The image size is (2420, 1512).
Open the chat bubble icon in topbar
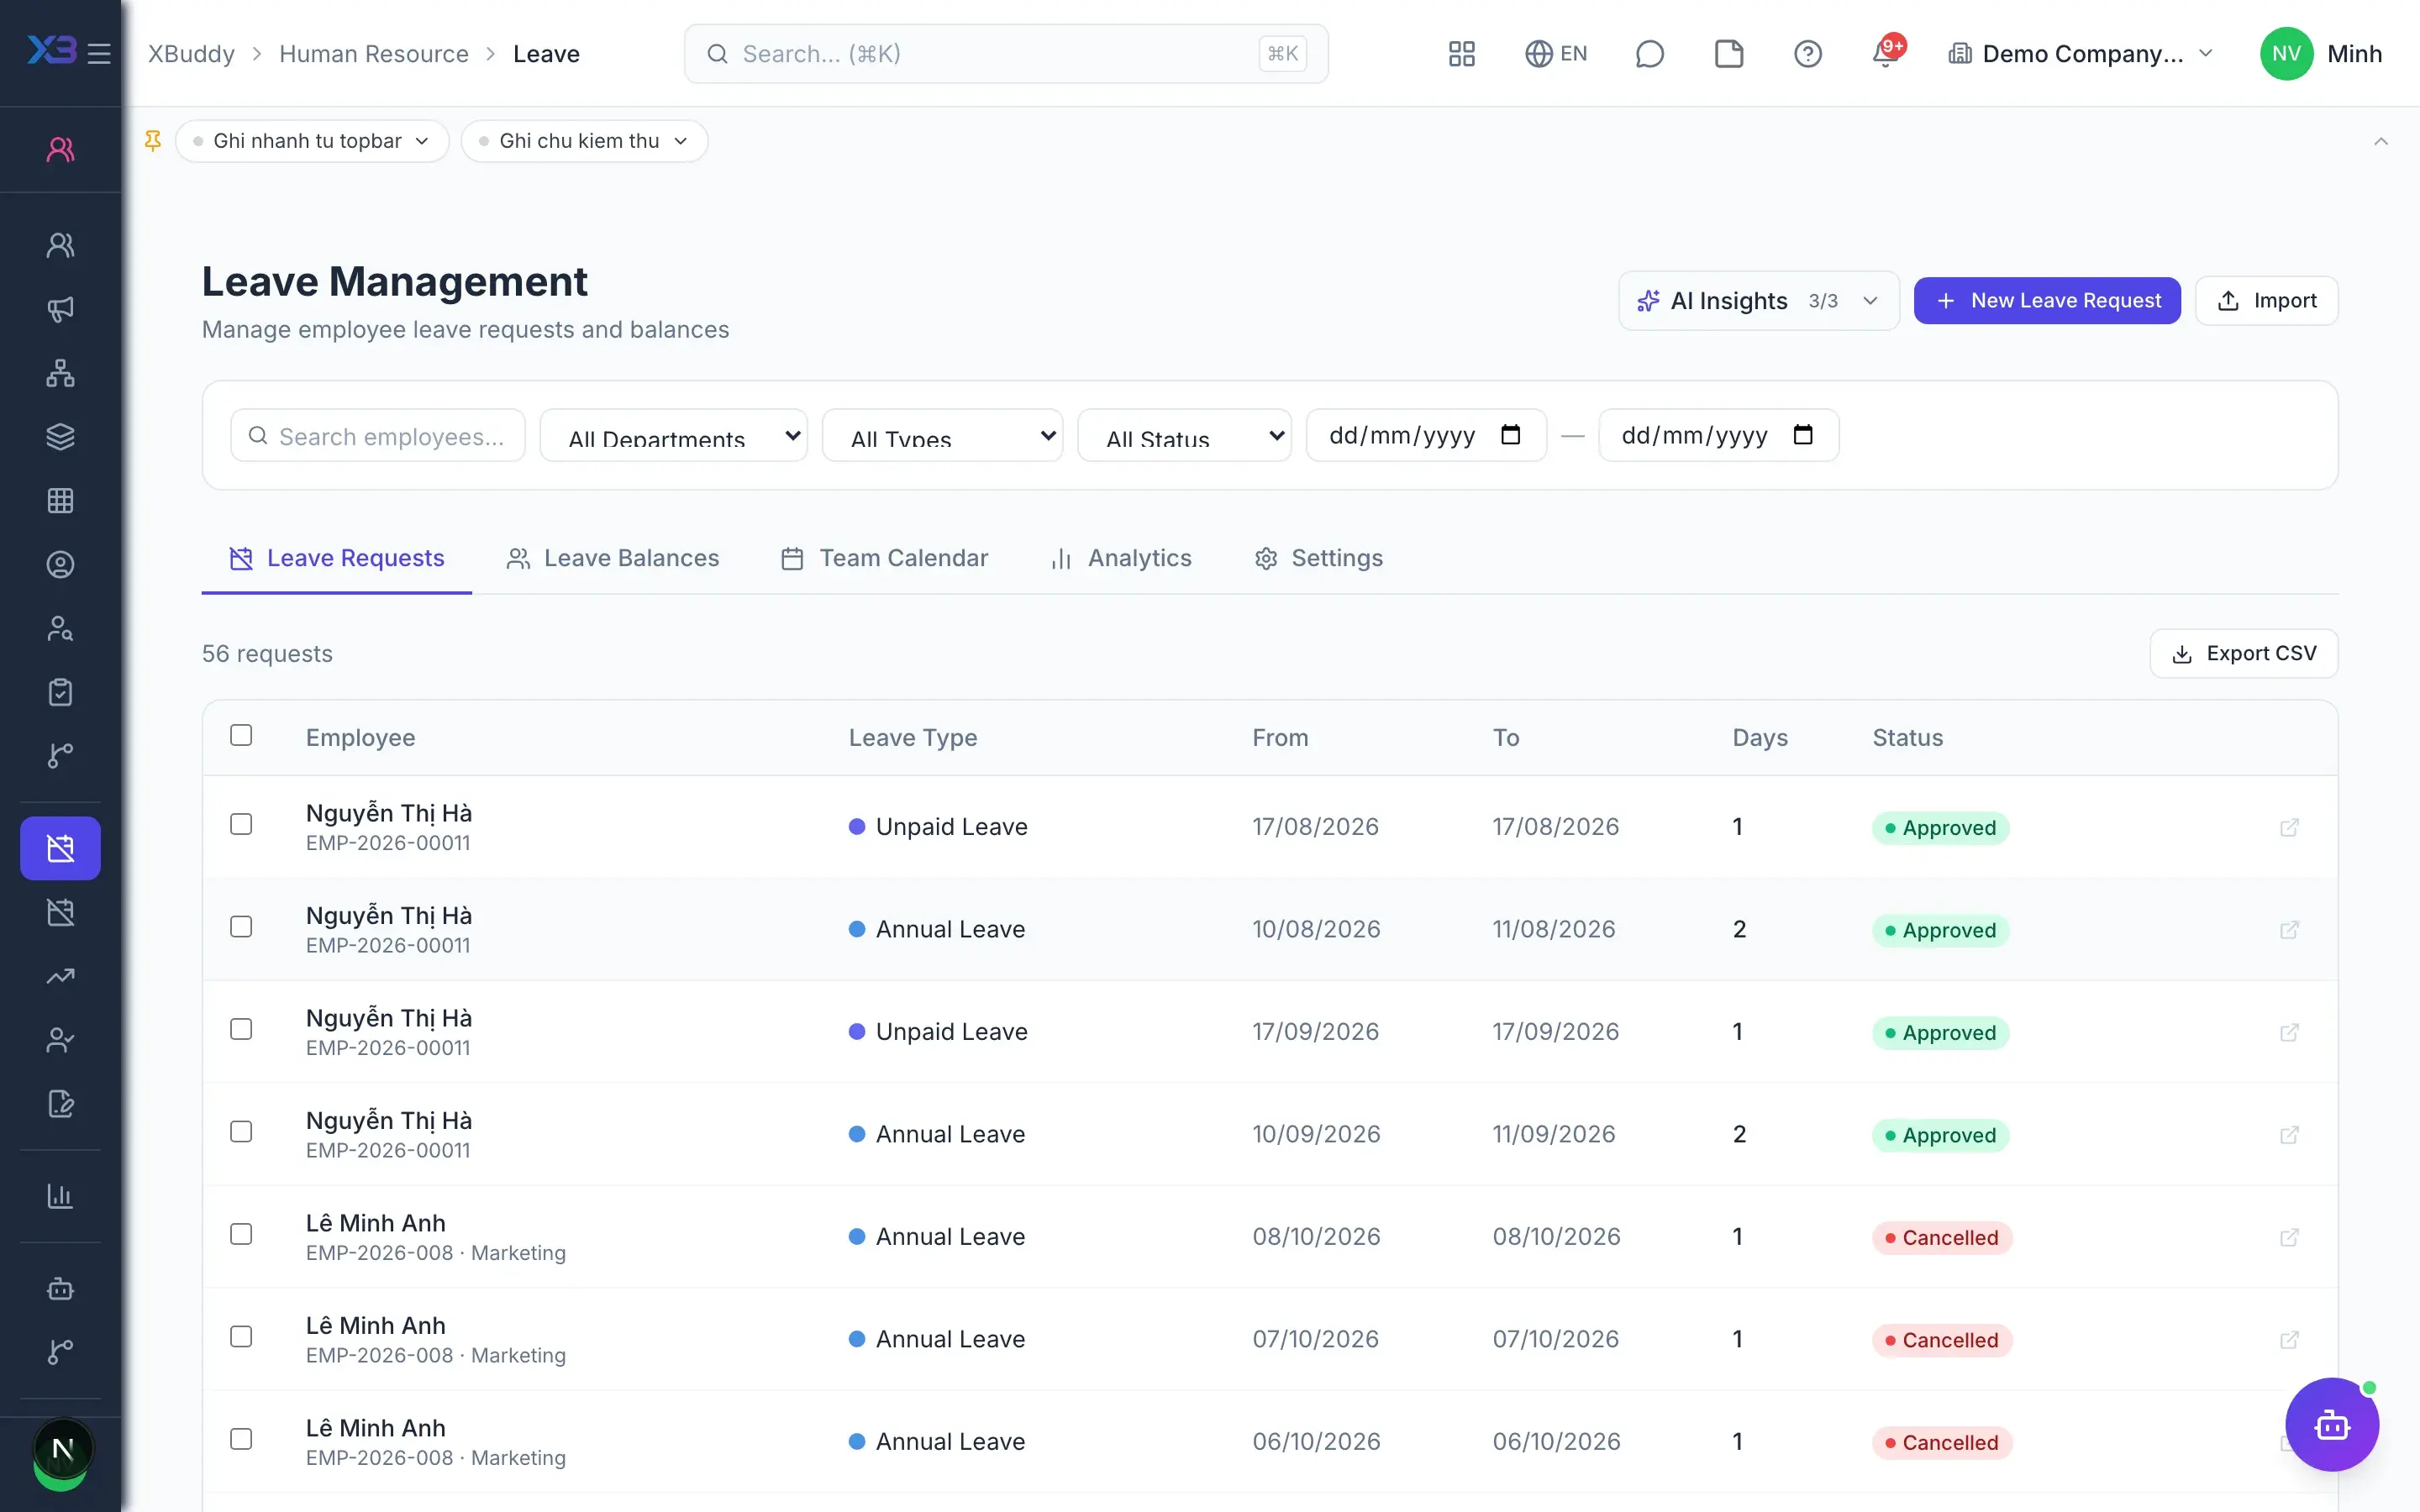tap(1649, 54)
